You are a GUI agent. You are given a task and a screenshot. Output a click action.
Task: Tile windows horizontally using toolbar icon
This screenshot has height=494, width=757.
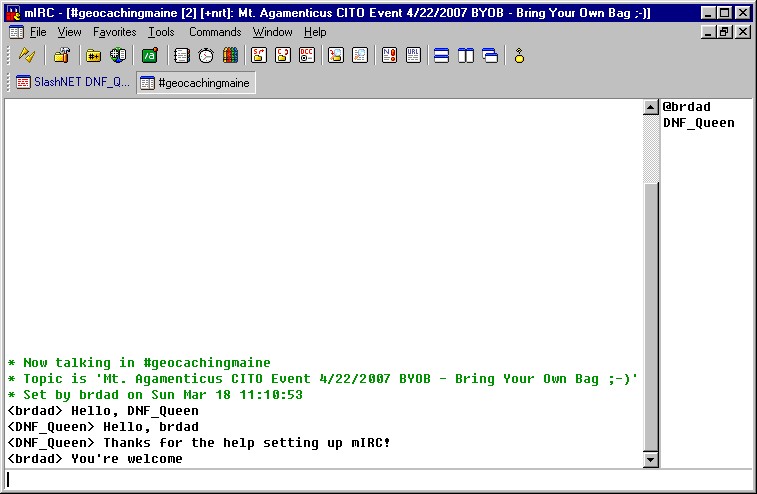441,56
